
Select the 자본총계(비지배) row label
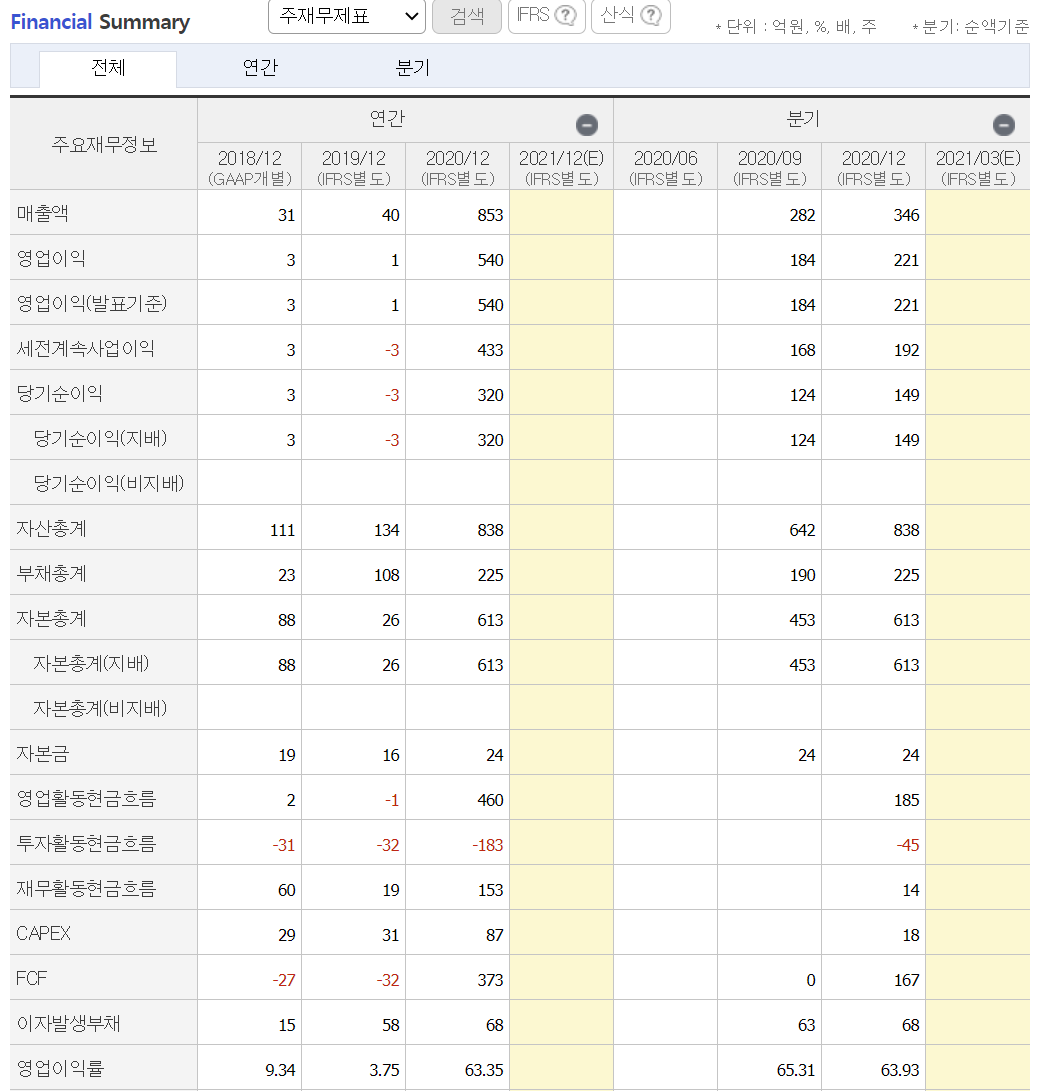click(x=100, y=709)
